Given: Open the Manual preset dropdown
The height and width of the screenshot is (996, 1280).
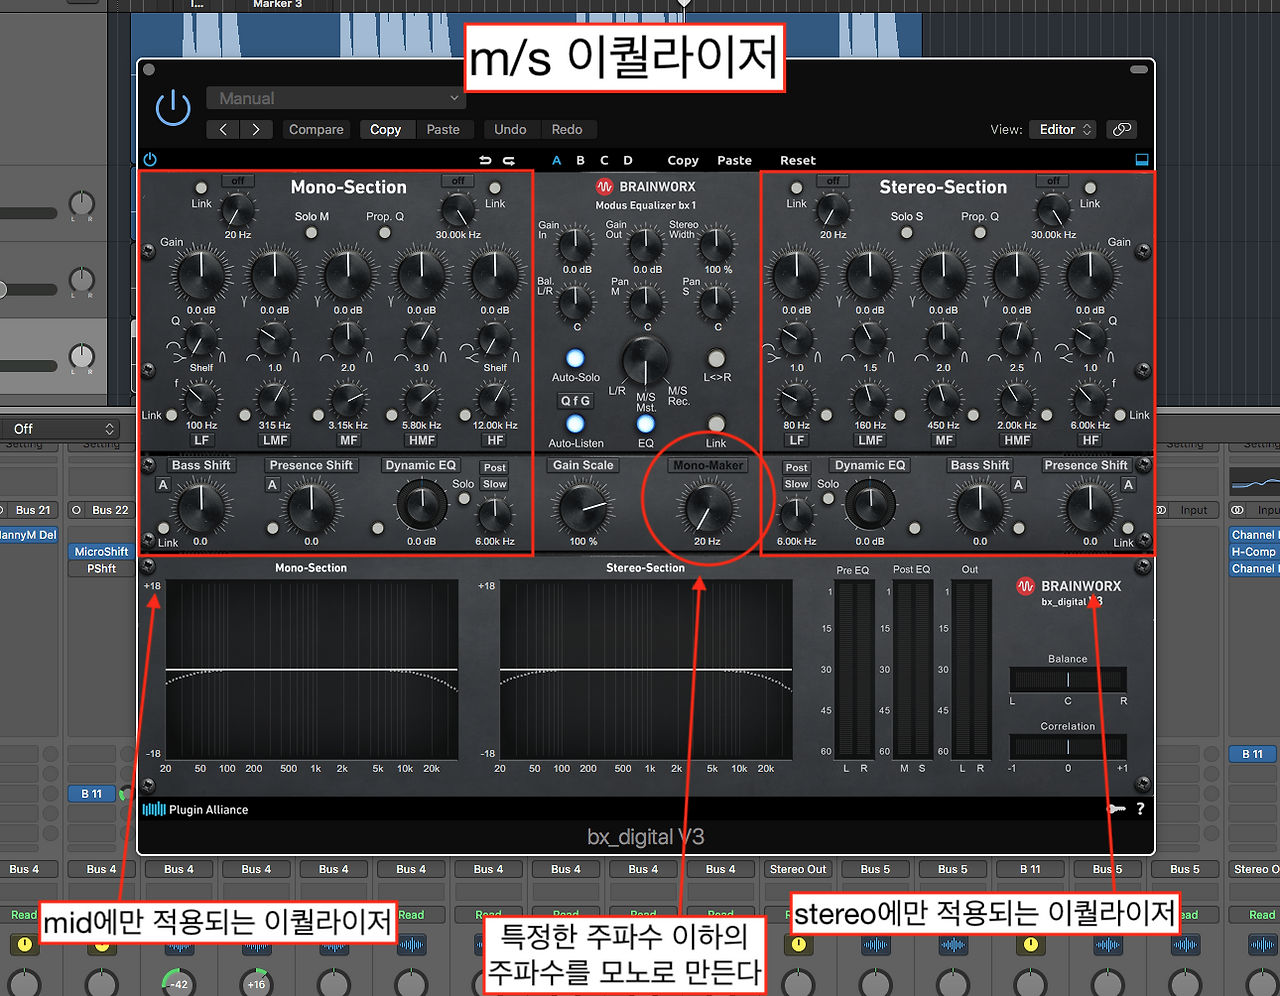Looking at the screenshot, I should coord(335,98).
